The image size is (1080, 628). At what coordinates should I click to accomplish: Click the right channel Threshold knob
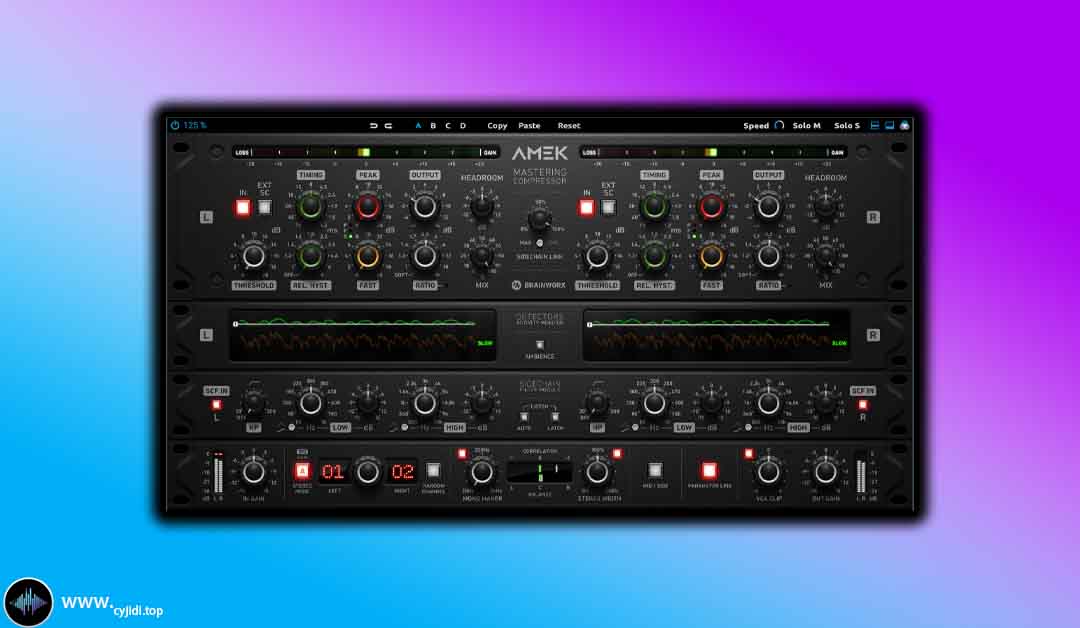click(x=597, y=256)
